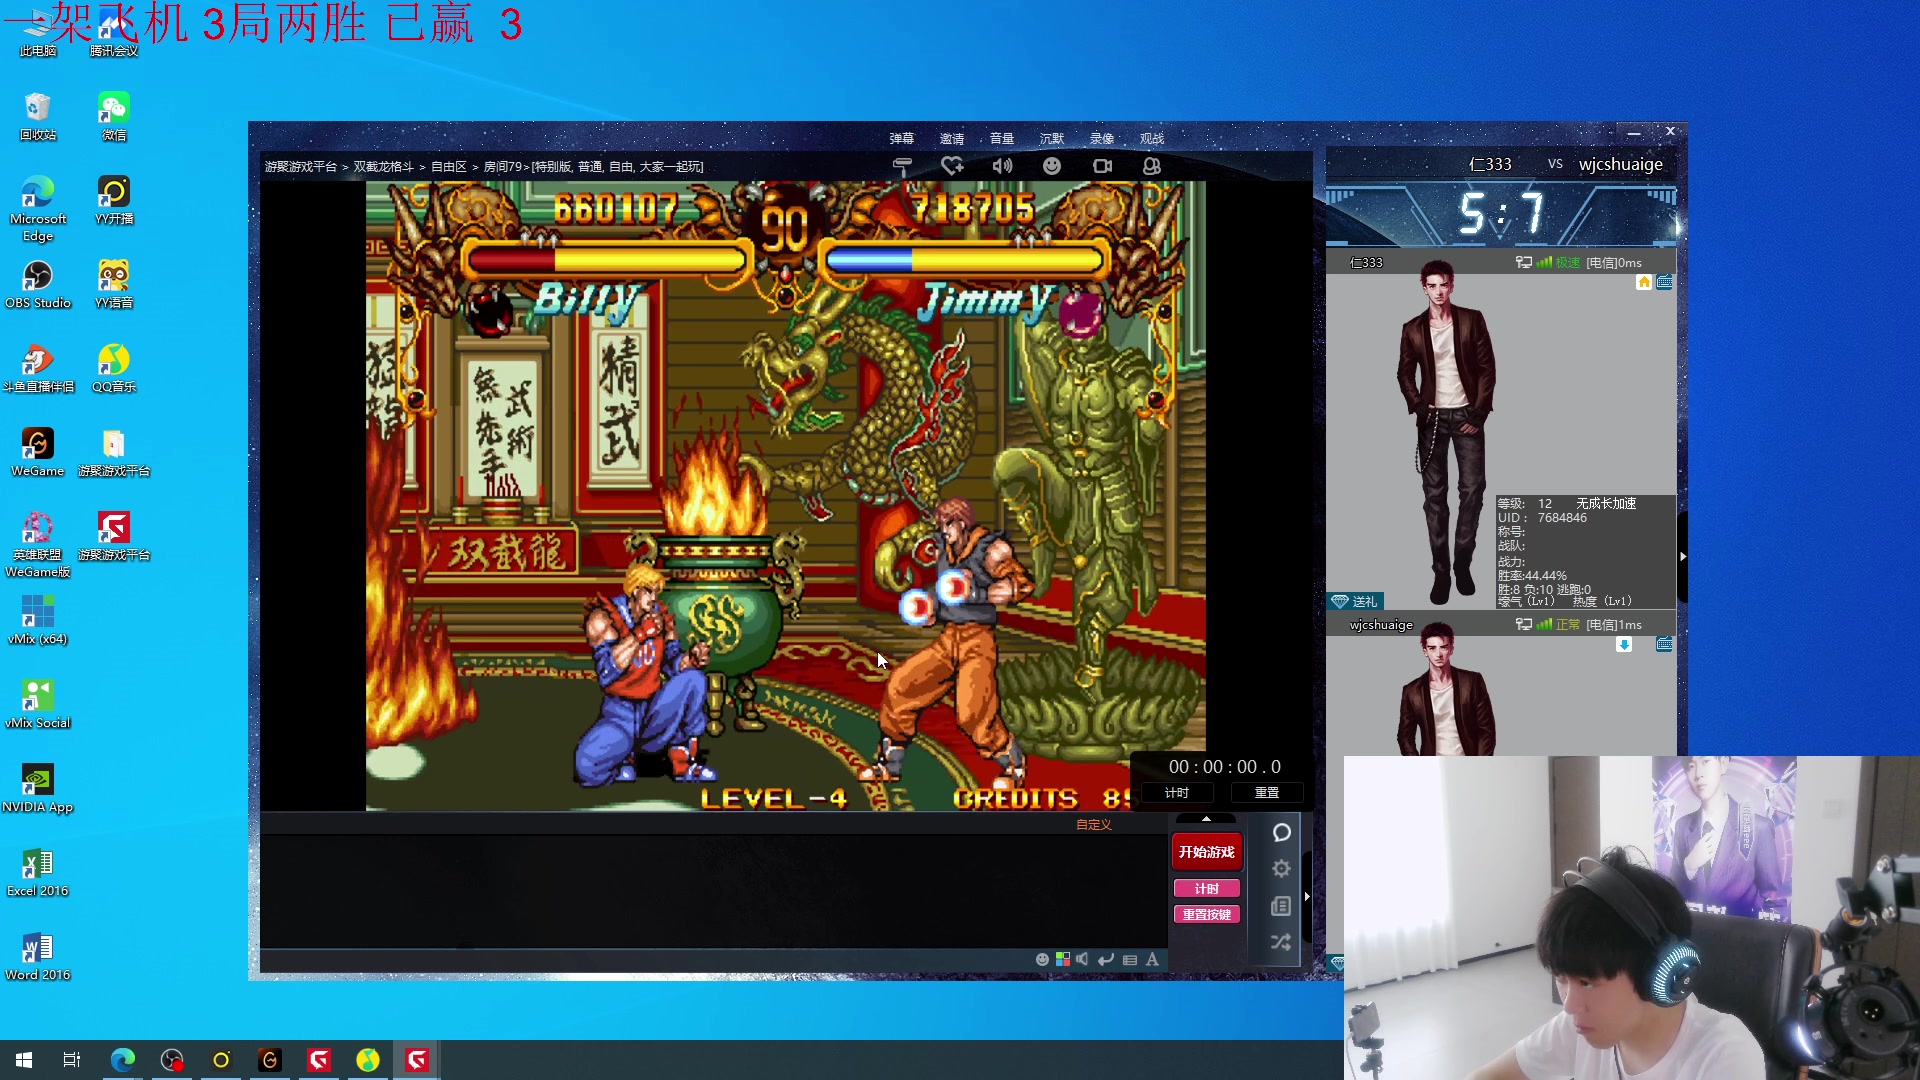Click the Edge icon on the taskbar
The height and width of the screenshot is (1080, 1920).
click(122, 1060)
